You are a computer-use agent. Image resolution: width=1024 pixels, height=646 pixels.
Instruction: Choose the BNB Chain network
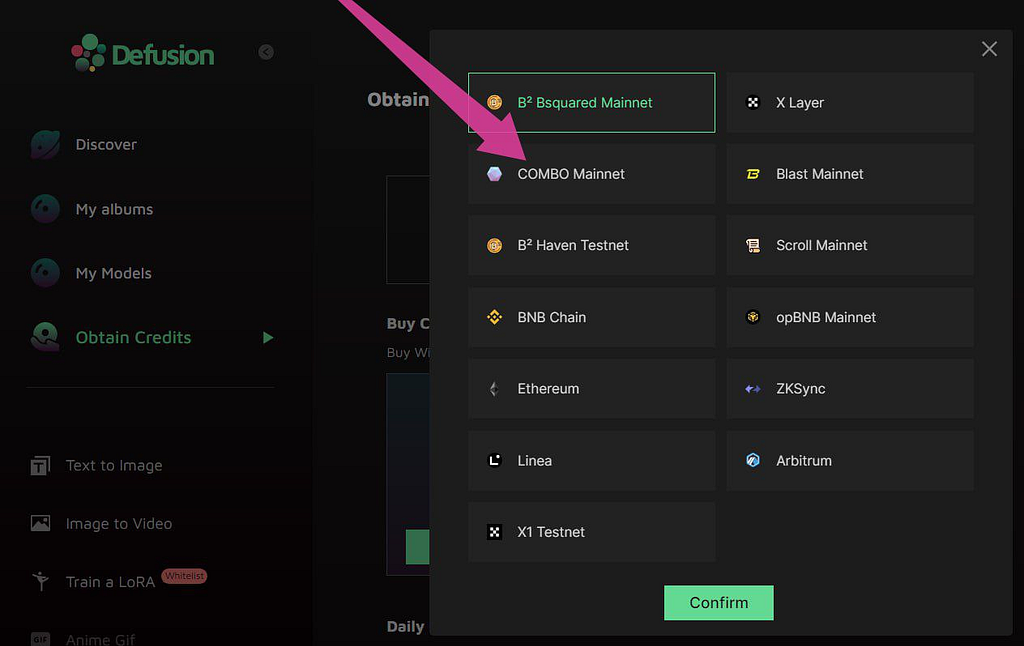(592, 317)
